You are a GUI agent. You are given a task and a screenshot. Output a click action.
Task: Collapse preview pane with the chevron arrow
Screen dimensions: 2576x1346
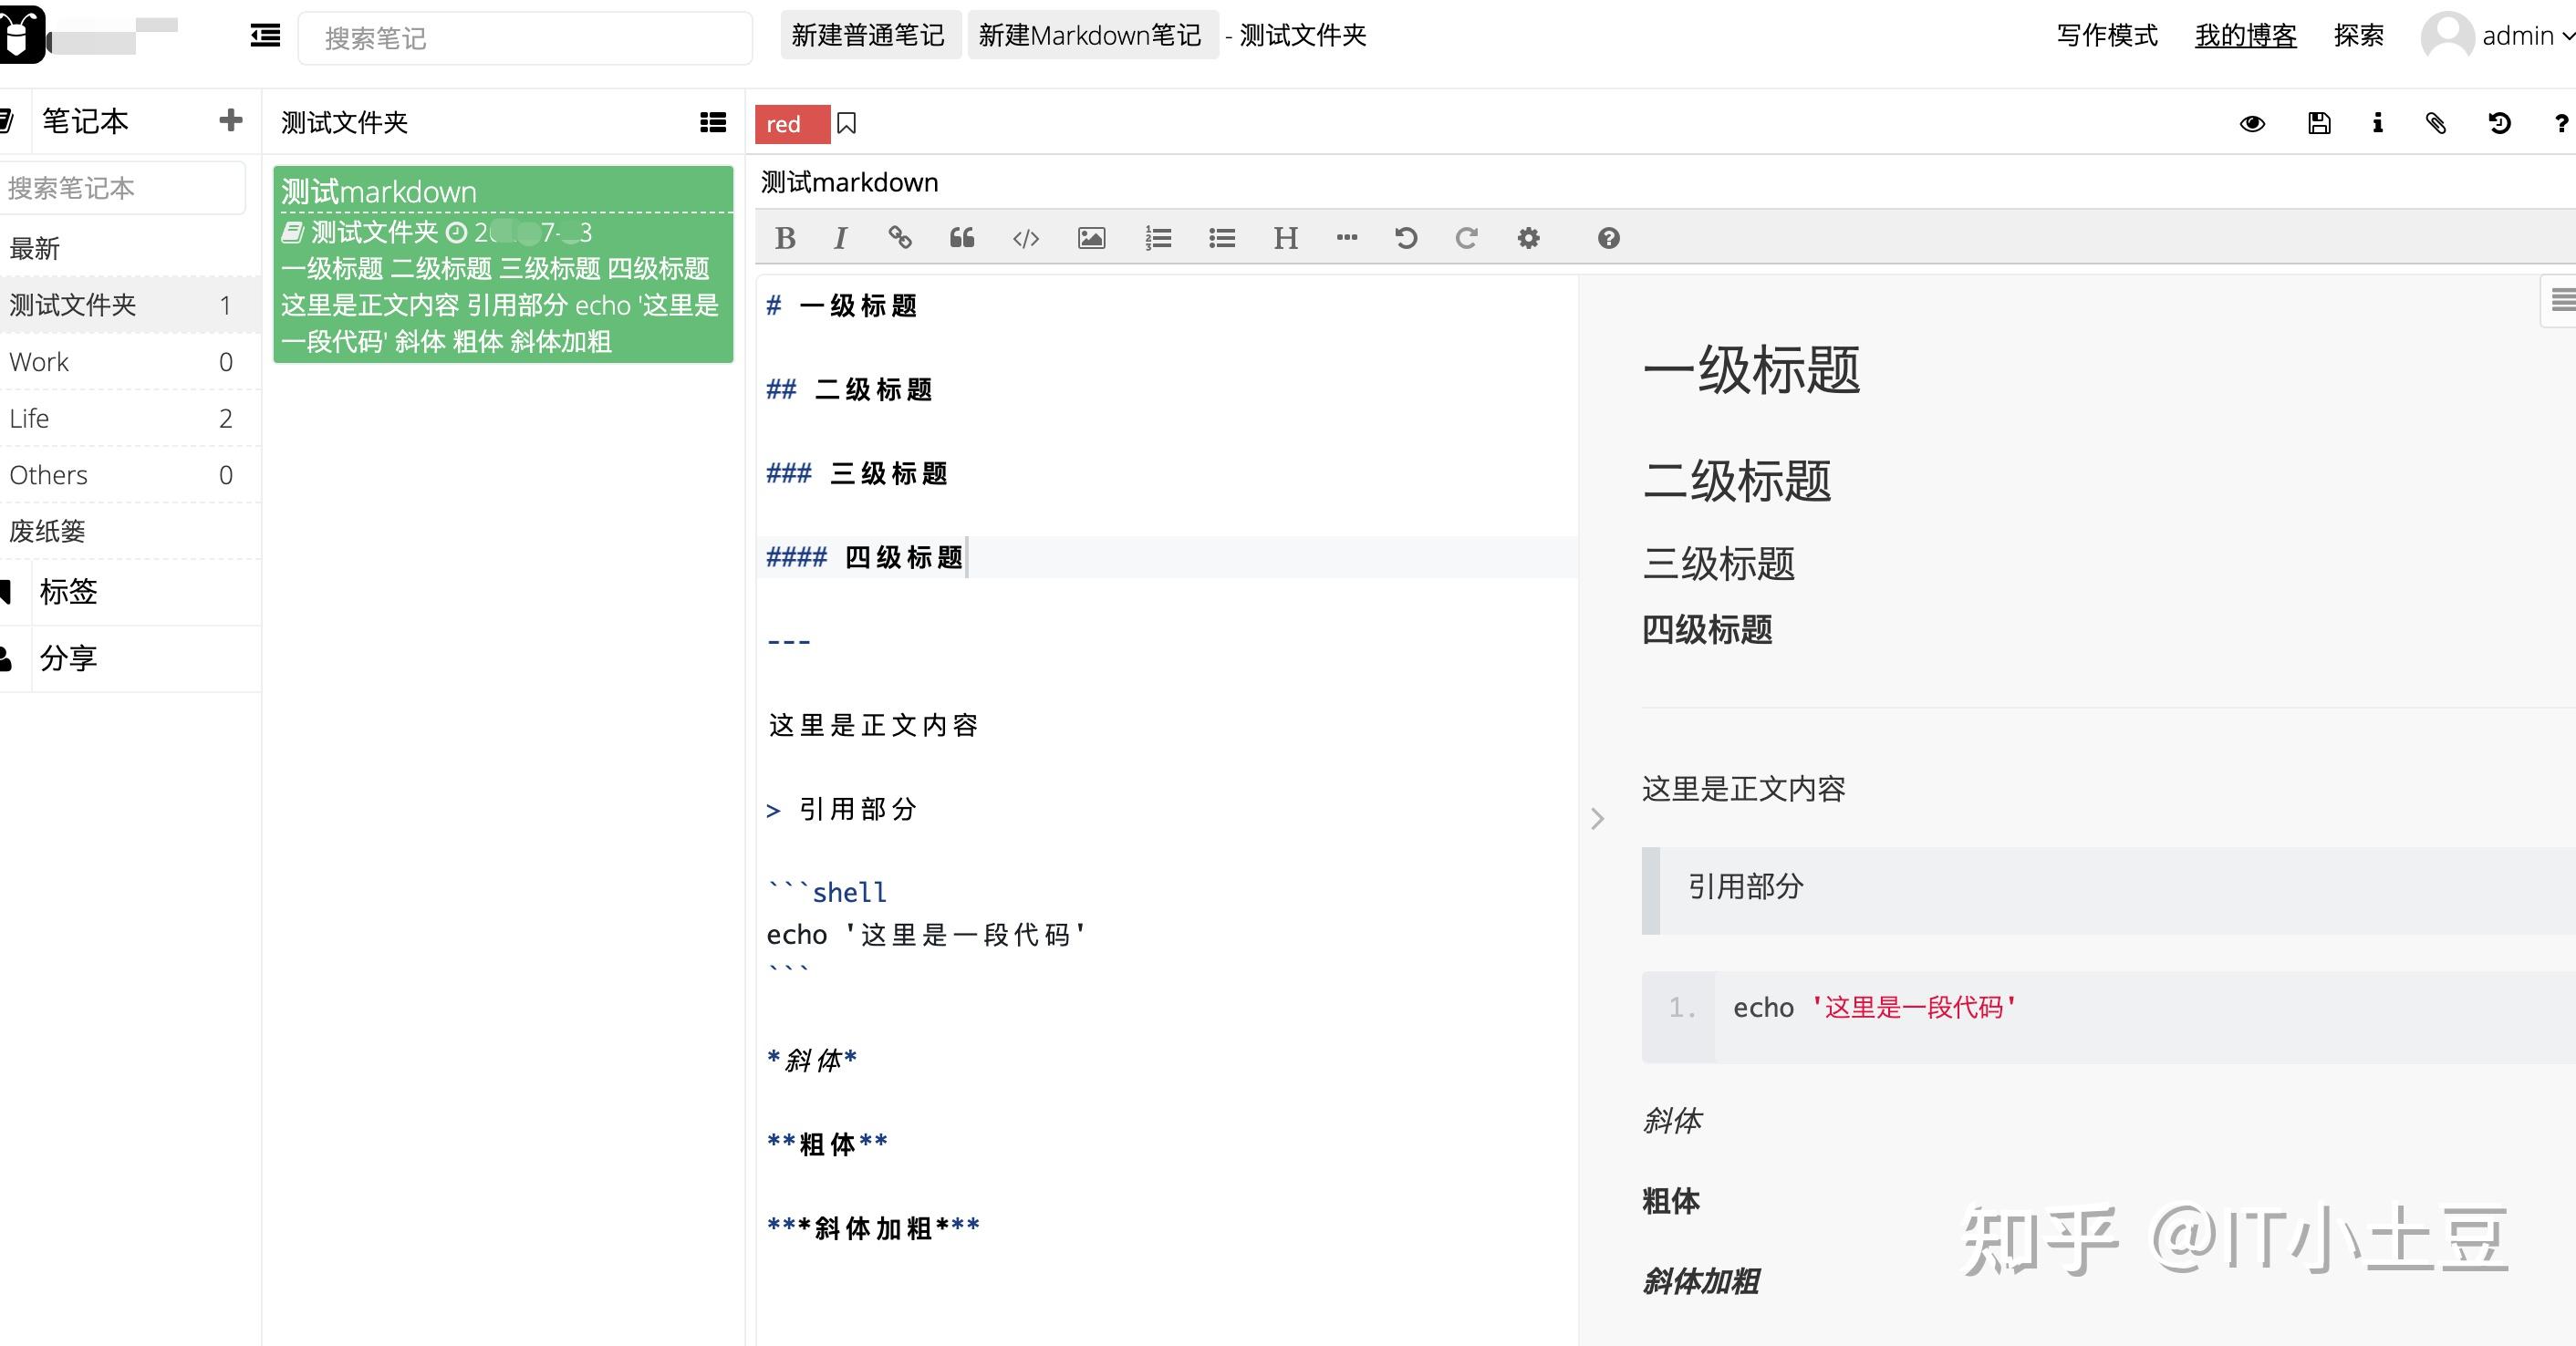[1597, 819]
